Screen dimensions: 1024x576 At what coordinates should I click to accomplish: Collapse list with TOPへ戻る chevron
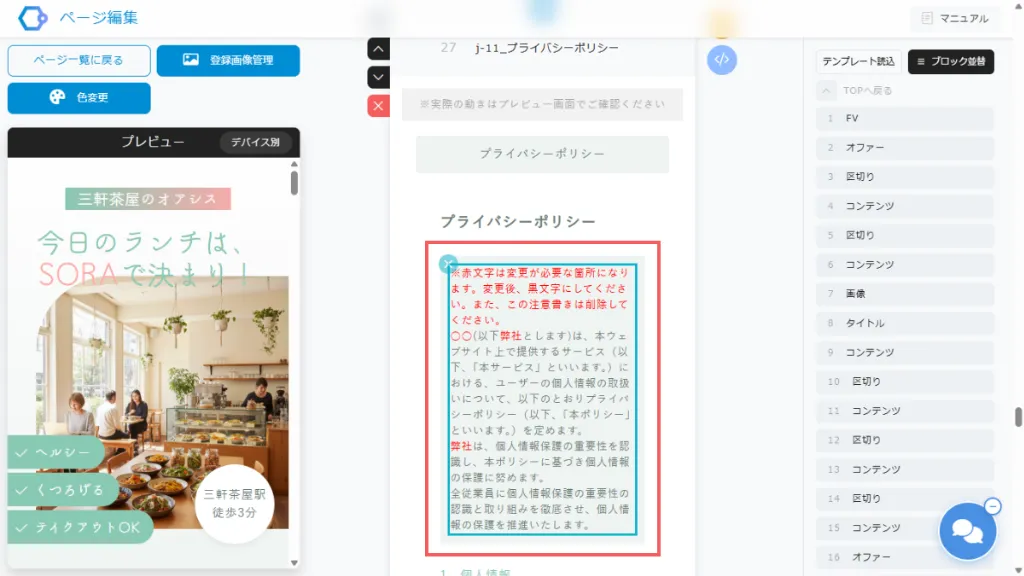826,91
